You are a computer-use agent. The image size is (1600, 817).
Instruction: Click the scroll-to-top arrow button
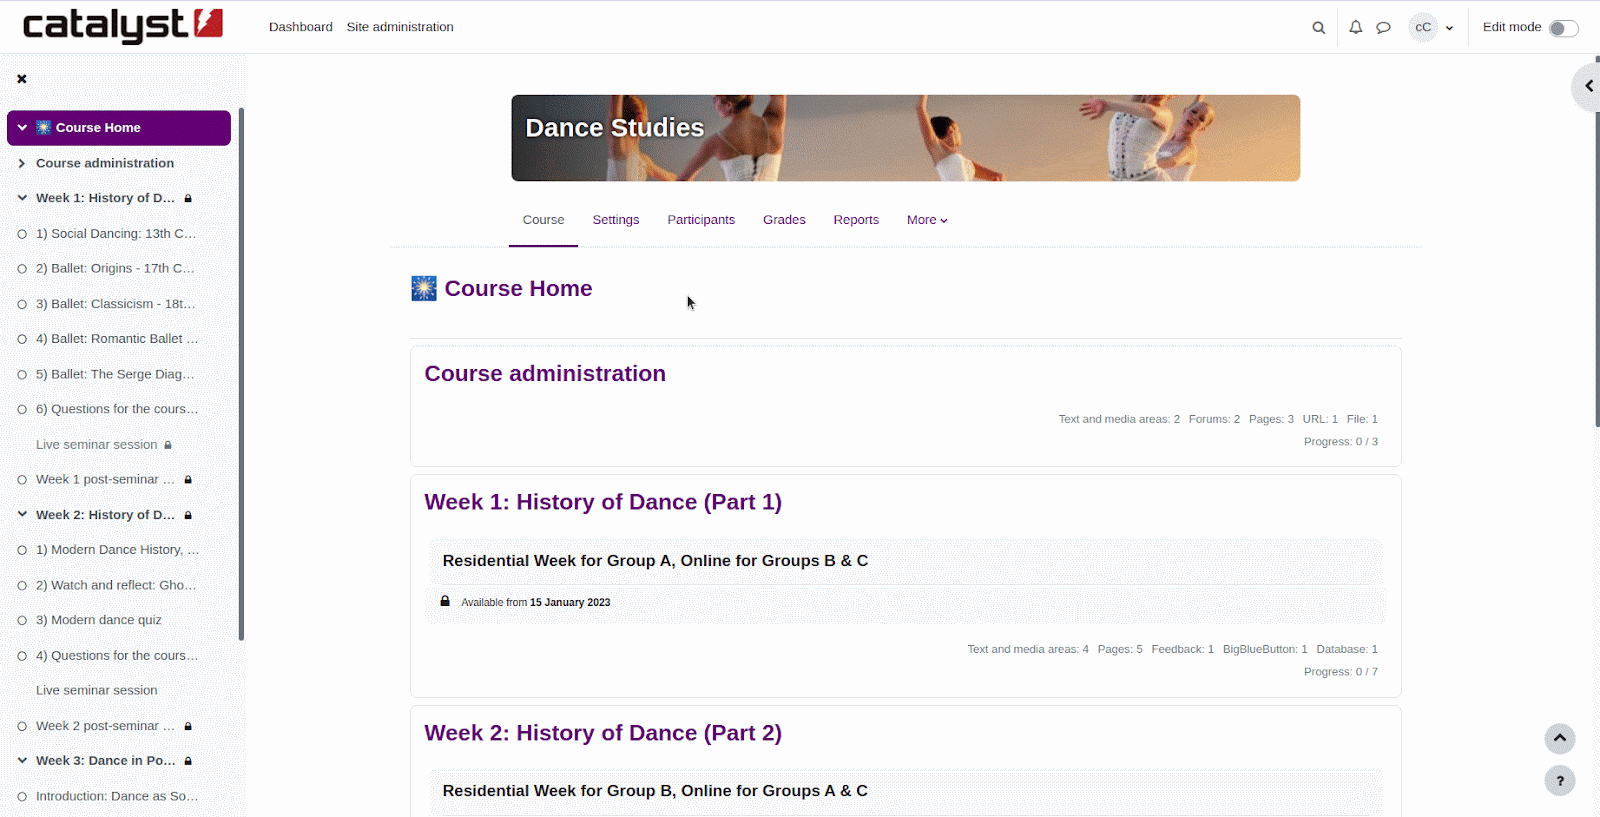pos(1560,739)
